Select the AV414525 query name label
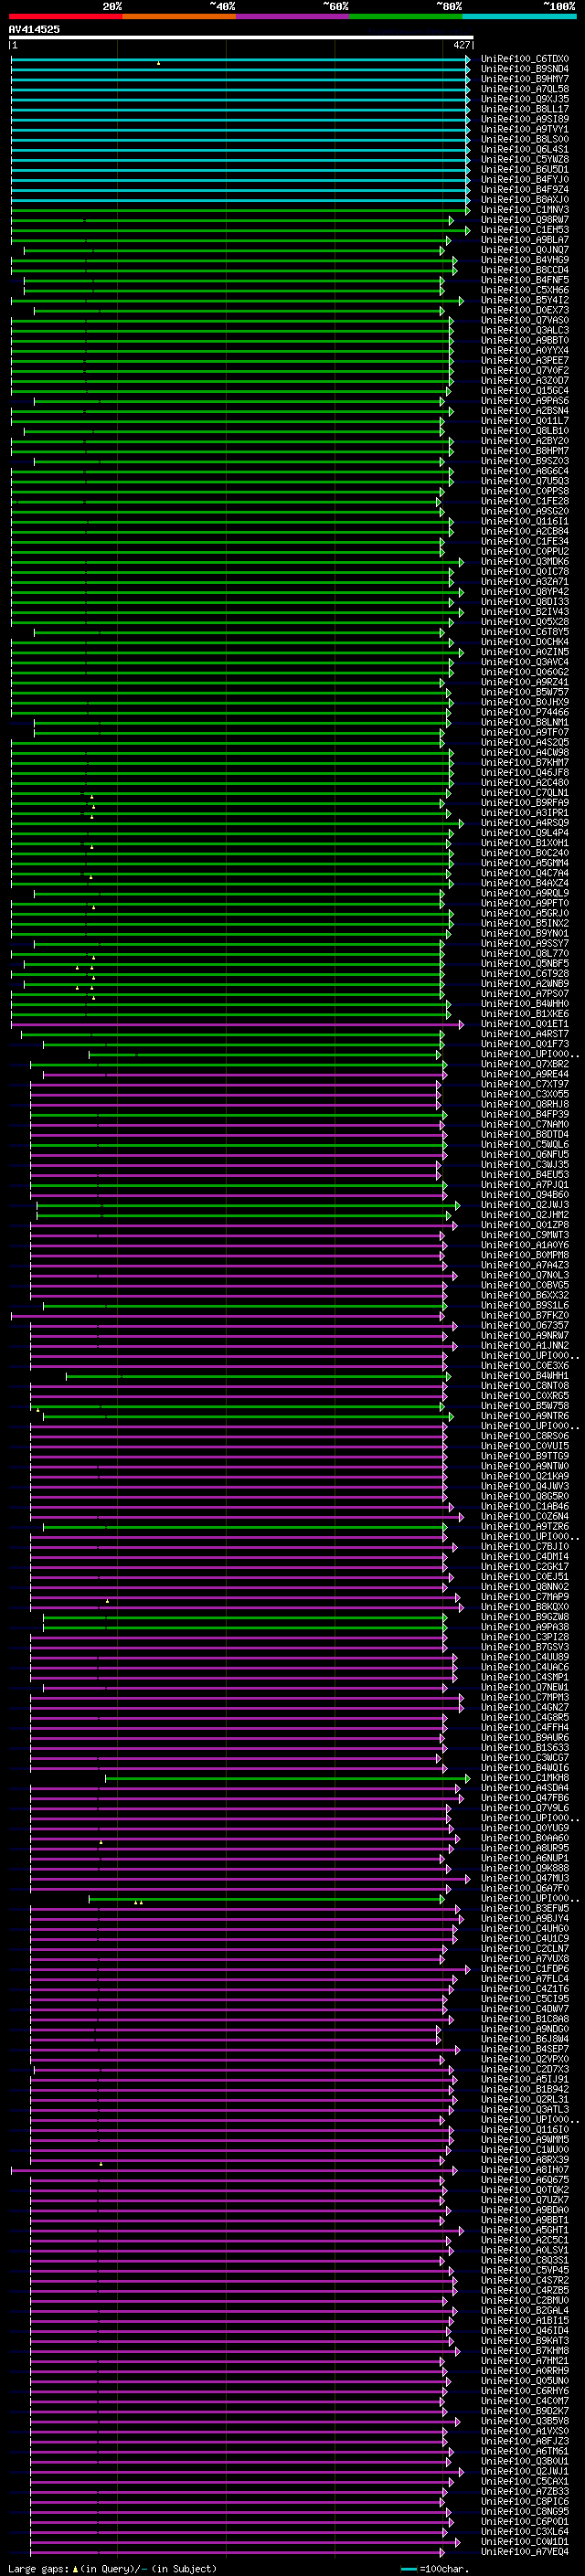 [x=34, y=29]
